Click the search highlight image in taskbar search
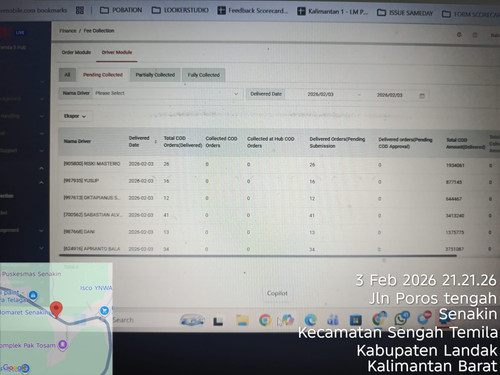The image size is (500, 375). click(192, 320)
